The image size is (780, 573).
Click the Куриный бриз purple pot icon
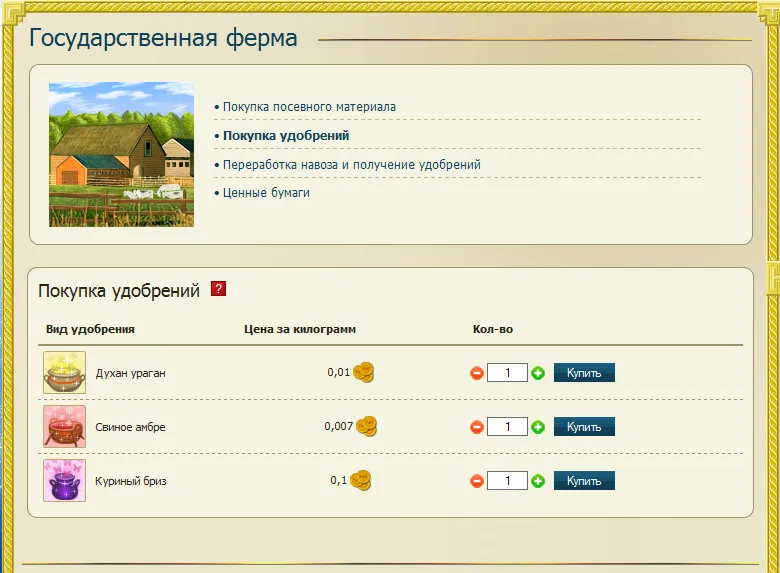pos(64,480)
